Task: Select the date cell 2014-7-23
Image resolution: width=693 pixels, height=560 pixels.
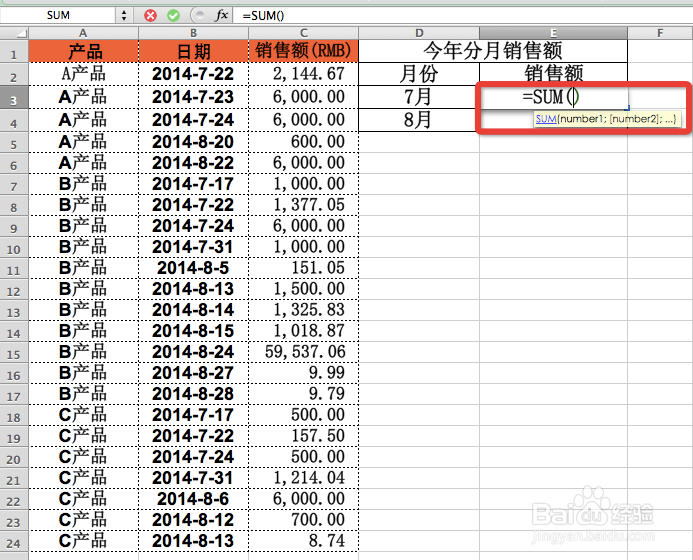Action: point(194,97)
